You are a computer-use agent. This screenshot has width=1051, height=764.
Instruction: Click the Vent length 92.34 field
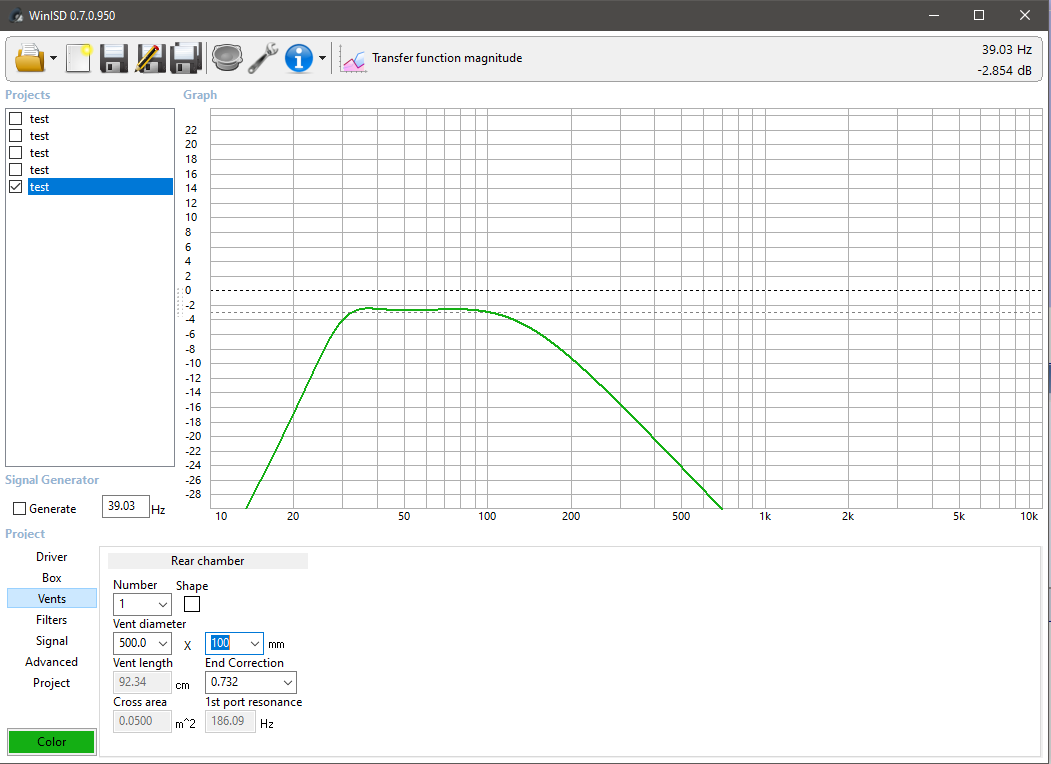[x=142, y=682]
